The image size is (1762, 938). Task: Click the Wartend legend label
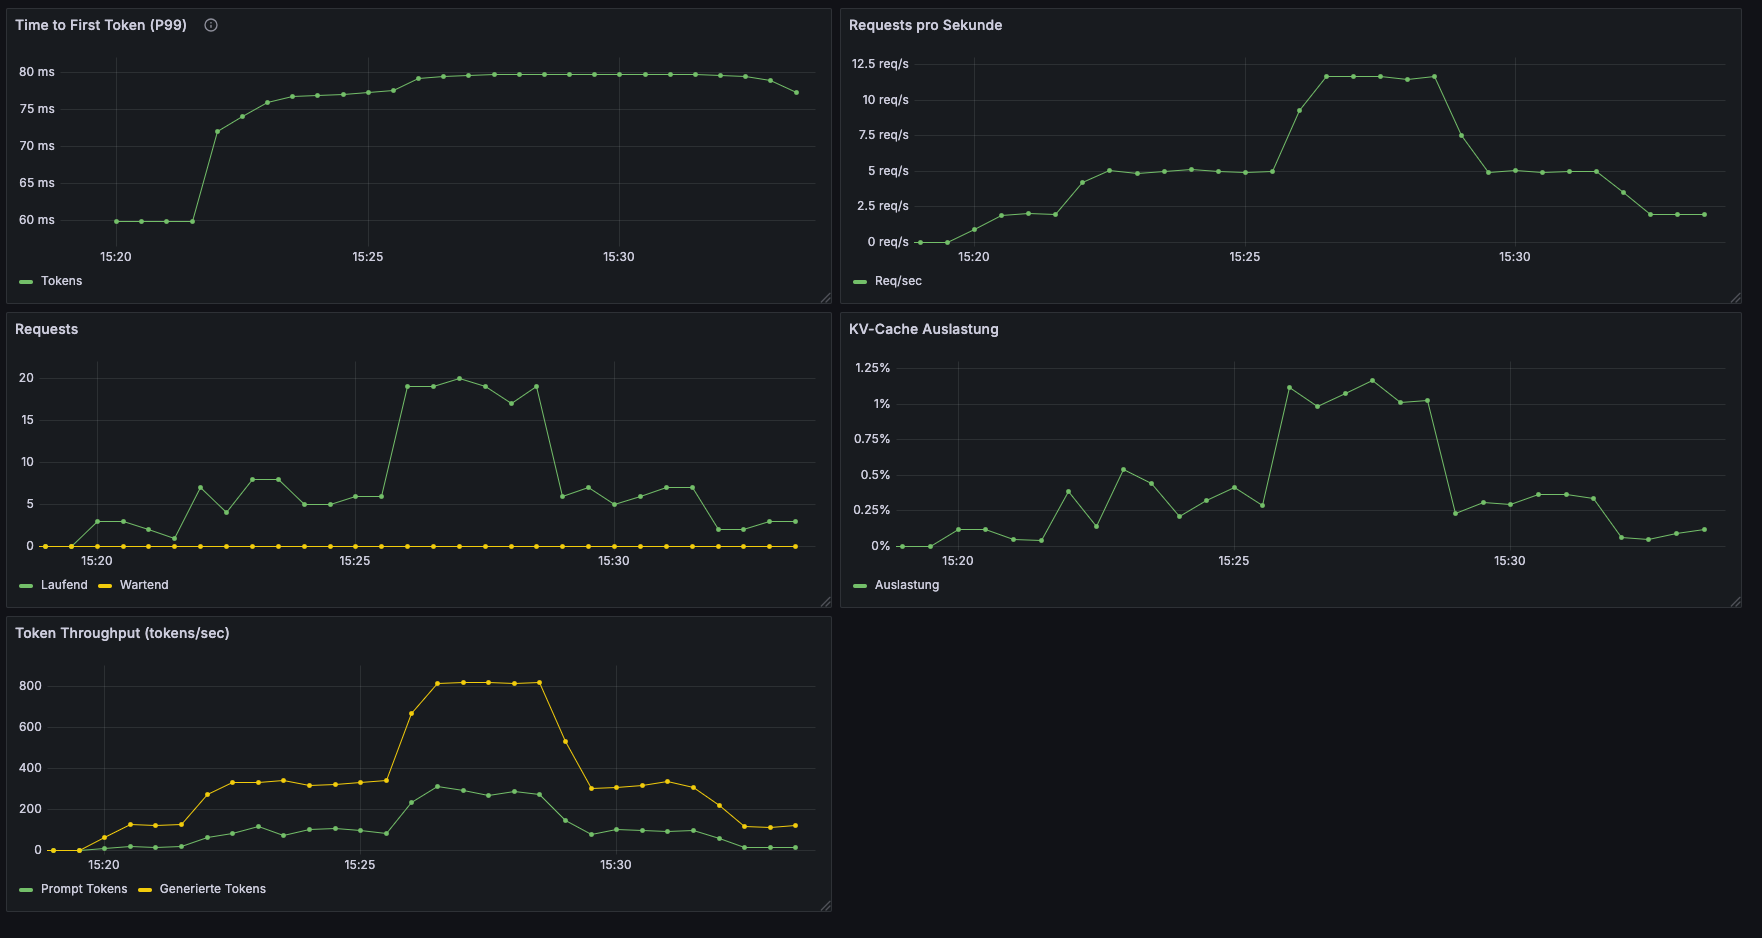143,584
